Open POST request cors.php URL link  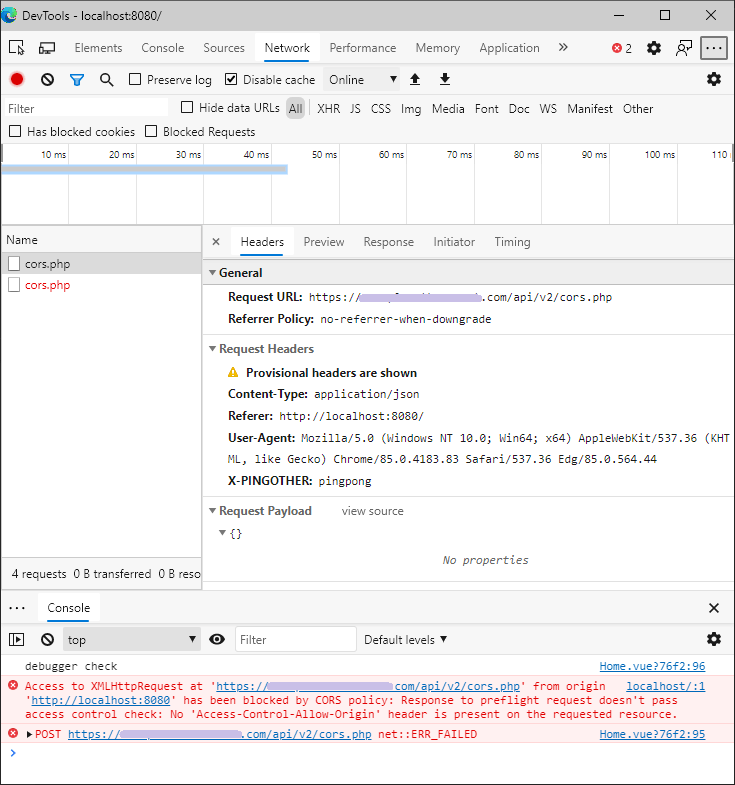click(219, 734)
